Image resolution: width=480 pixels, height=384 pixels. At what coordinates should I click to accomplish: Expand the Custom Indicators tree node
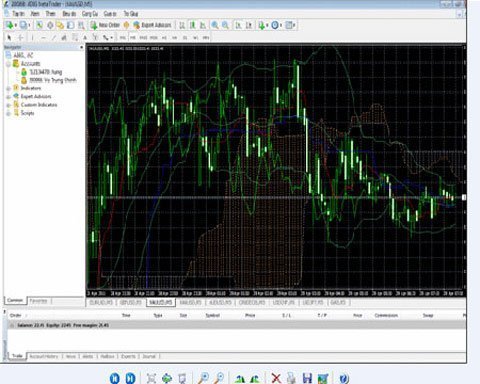coord(8,105)
